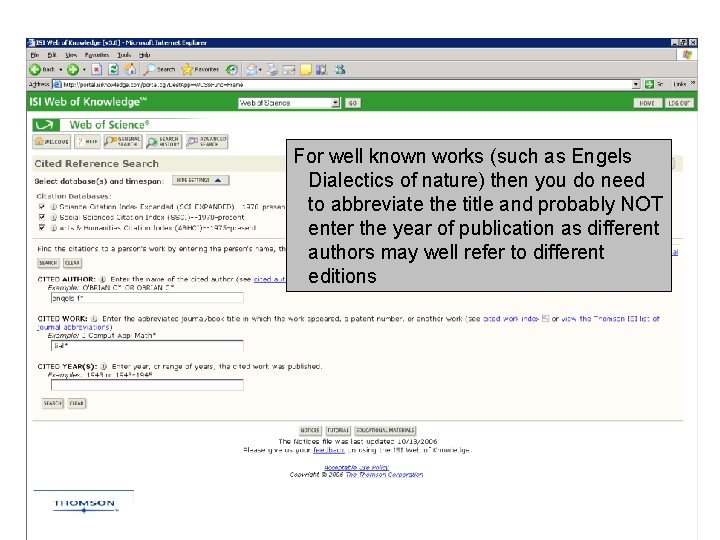
Task: Click the Research books toolbar icon
Action: coord(321,70)
